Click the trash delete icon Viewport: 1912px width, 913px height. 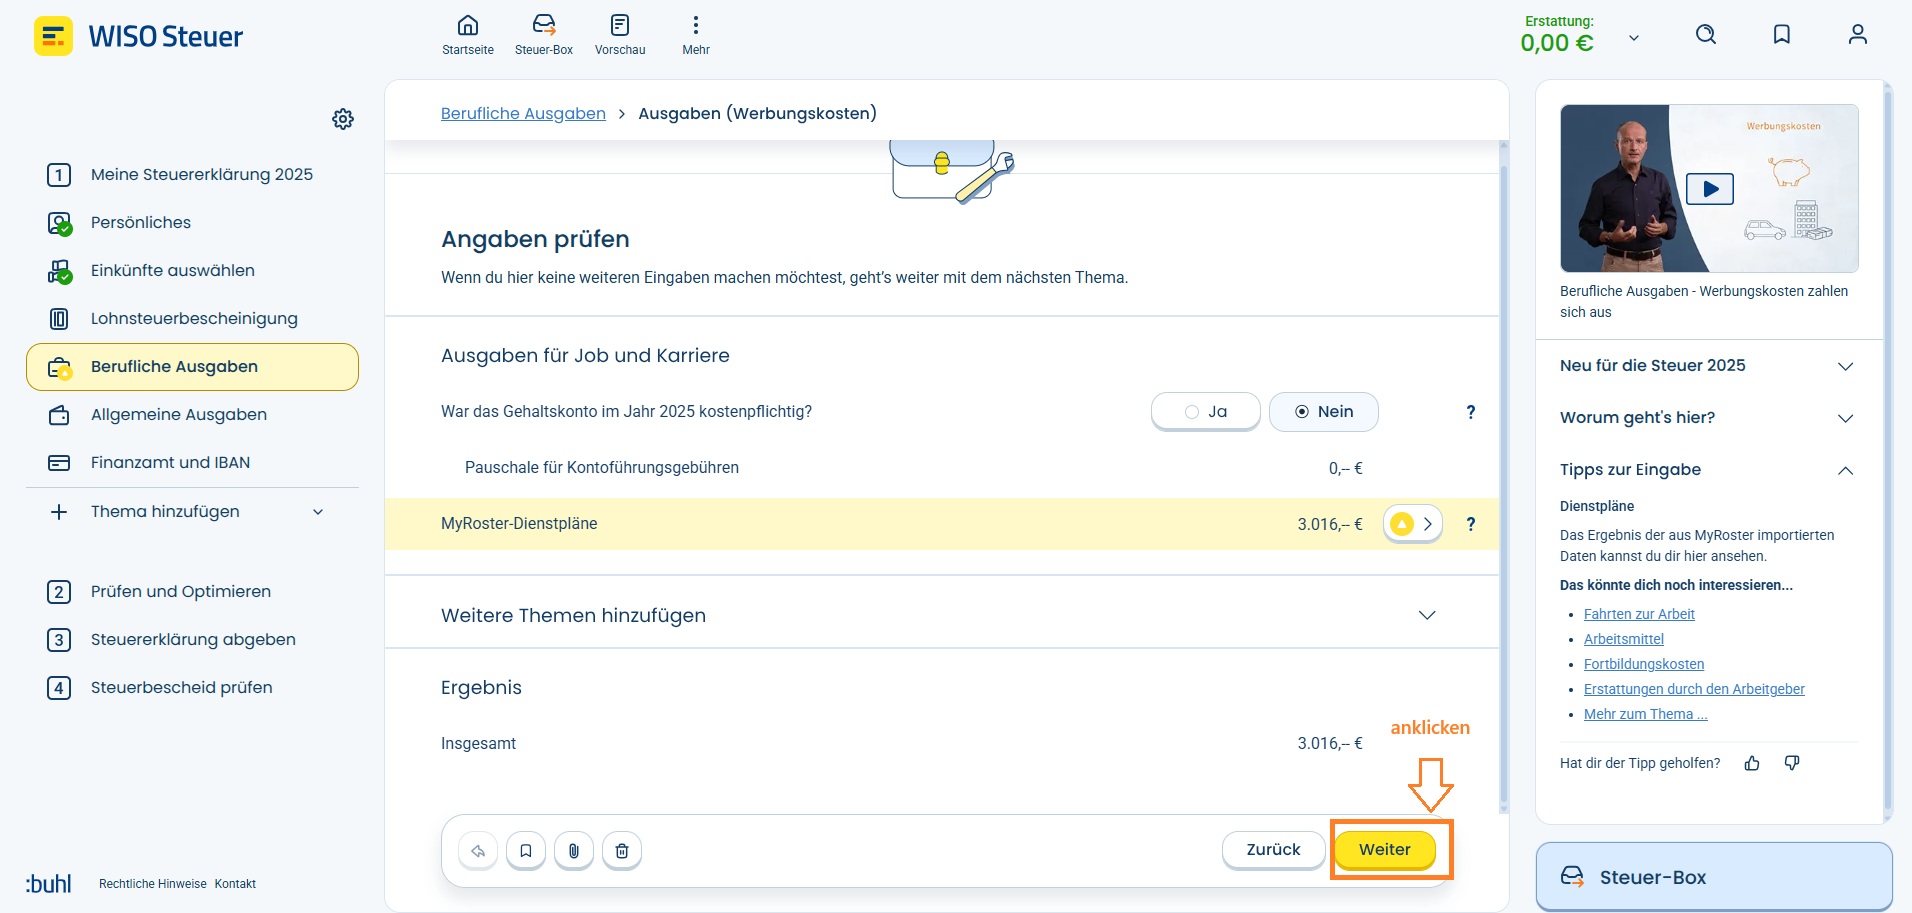(x=622, y=851)
